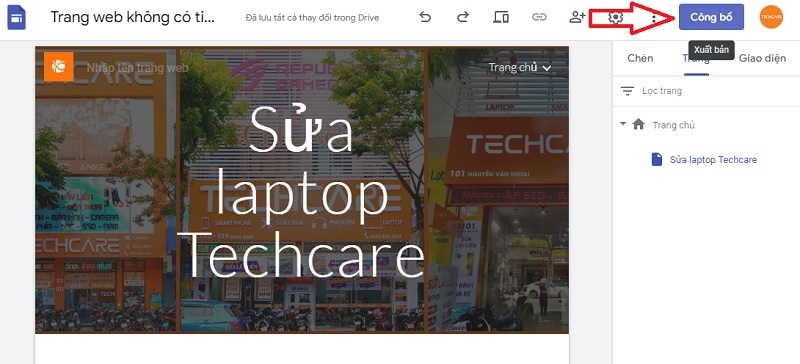Open the three-dot More menu
The width and height of the screenshot is (800, 364).
(654, 18)
